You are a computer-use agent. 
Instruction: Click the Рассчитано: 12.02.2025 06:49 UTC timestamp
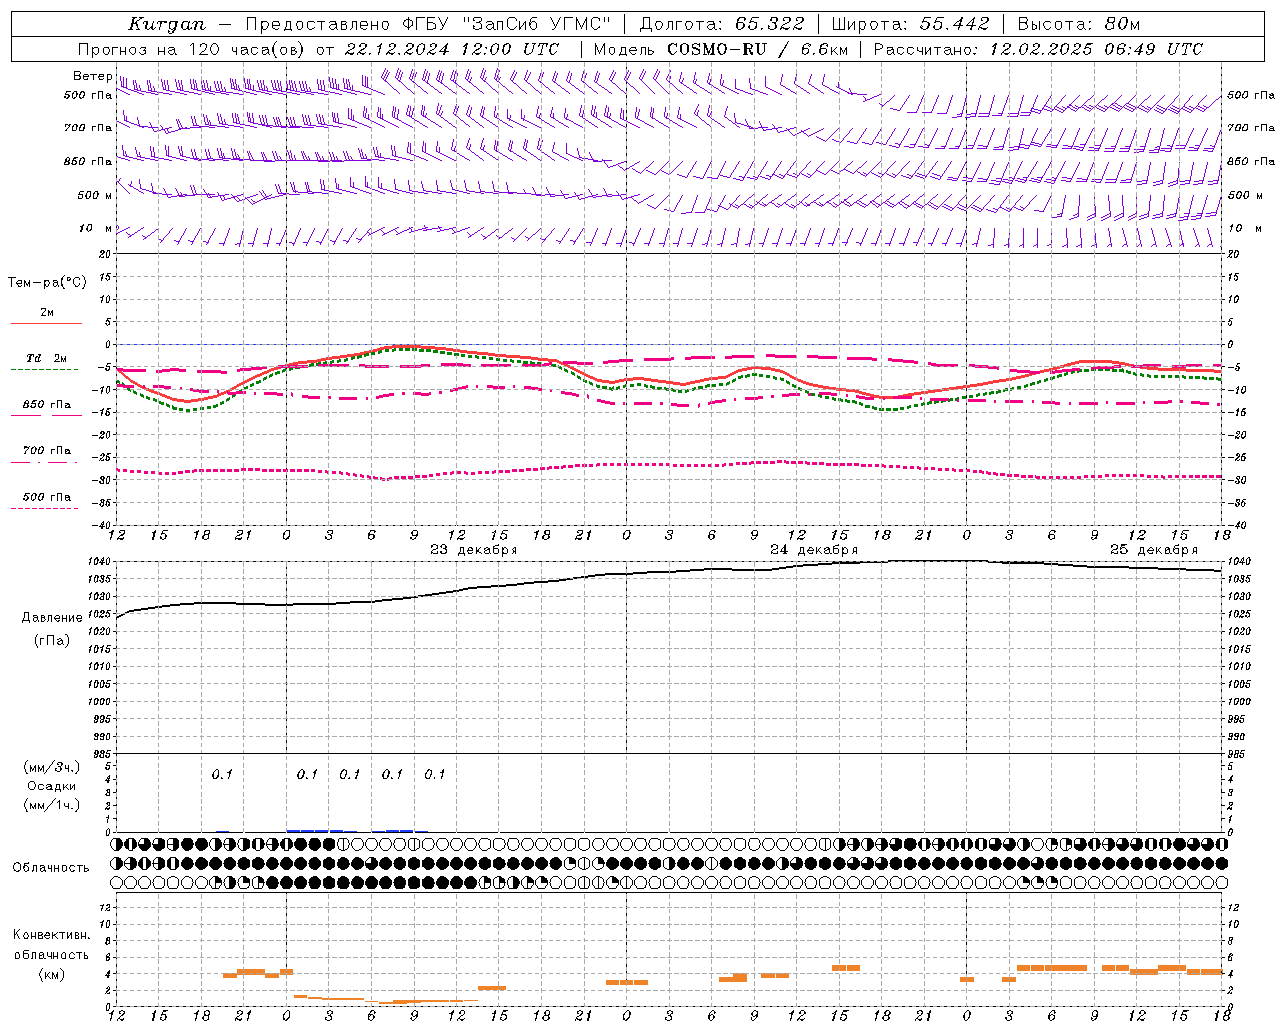coord(1039,49)
